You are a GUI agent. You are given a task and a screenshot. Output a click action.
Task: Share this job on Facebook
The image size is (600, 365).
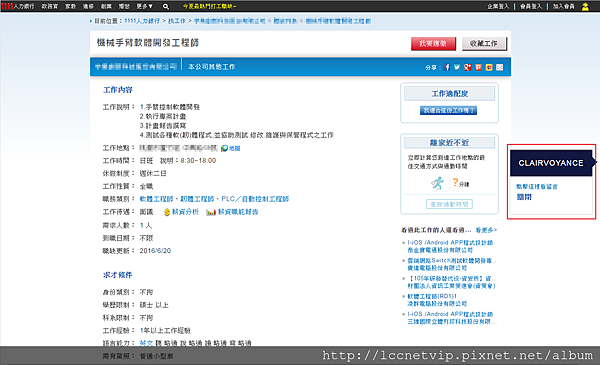[447, 67]
